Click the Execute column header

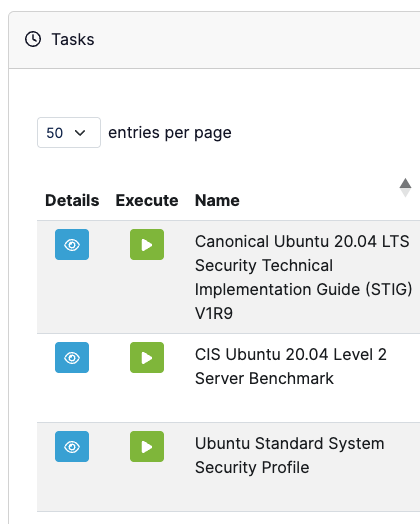pyautogui.click(x=147, y=200)
